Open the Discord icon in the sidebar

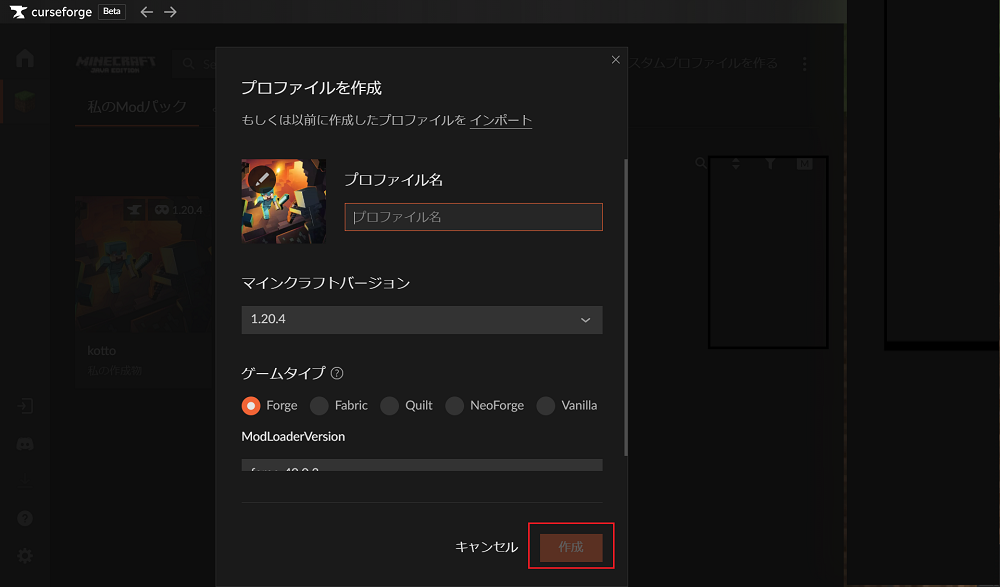point(25,443)
